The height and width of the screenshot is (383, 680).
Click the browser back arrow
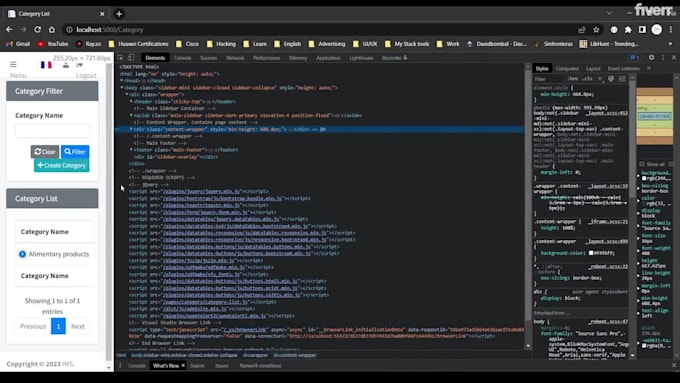(9, 29)
